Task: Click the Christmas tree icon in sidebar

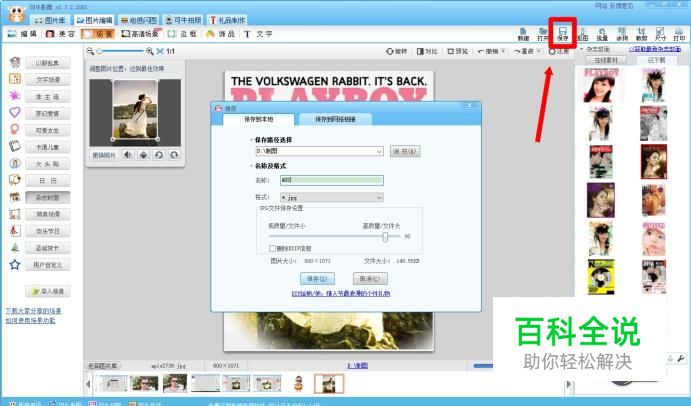Action: point(15,247)
